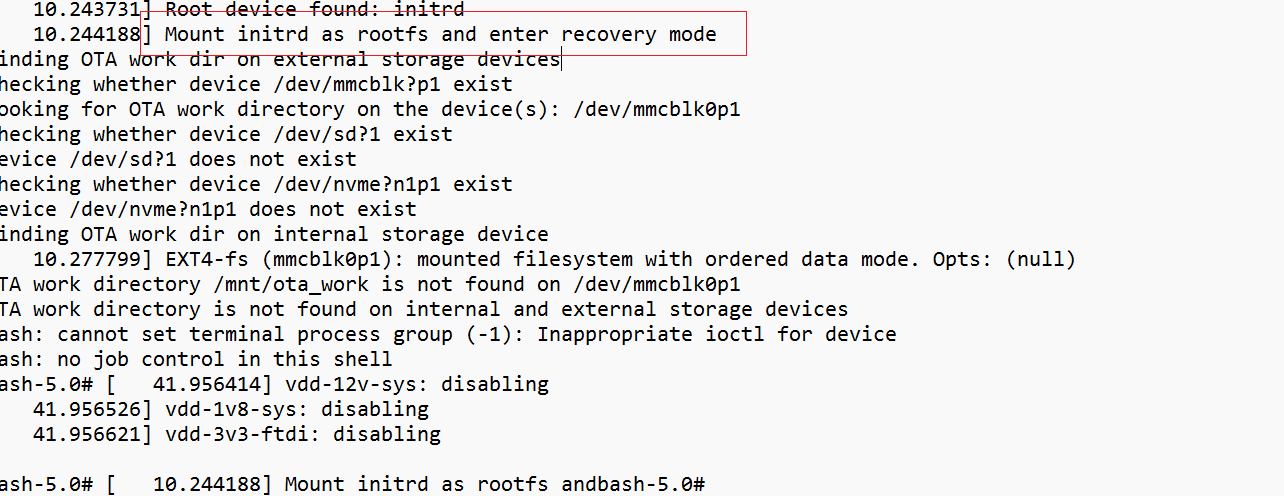The width and height of the screenshot is (1284, 496).
Task: Click the 'Inappropriate ioctl for device' error
Action: (x=717, y=334)
